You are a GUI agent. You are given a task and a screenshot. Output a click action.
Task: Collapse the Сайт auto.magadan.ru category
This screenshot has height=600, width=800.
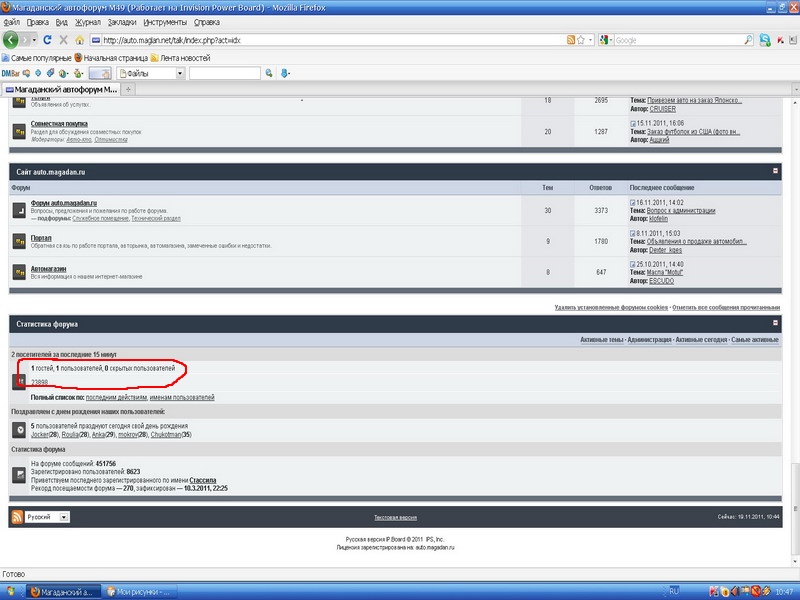775,171
